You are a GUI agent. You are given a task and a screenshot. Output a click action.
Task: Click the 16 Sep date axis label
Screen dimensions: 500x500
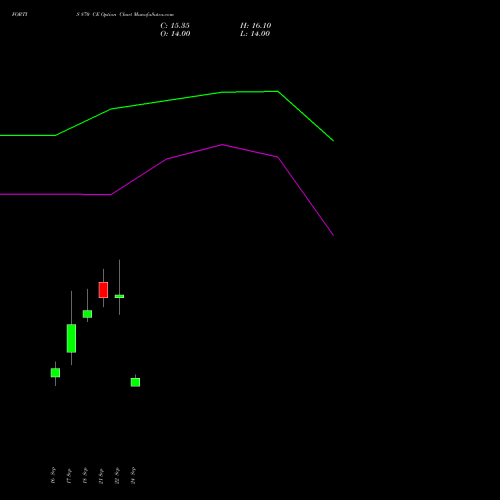pos(53,475)
